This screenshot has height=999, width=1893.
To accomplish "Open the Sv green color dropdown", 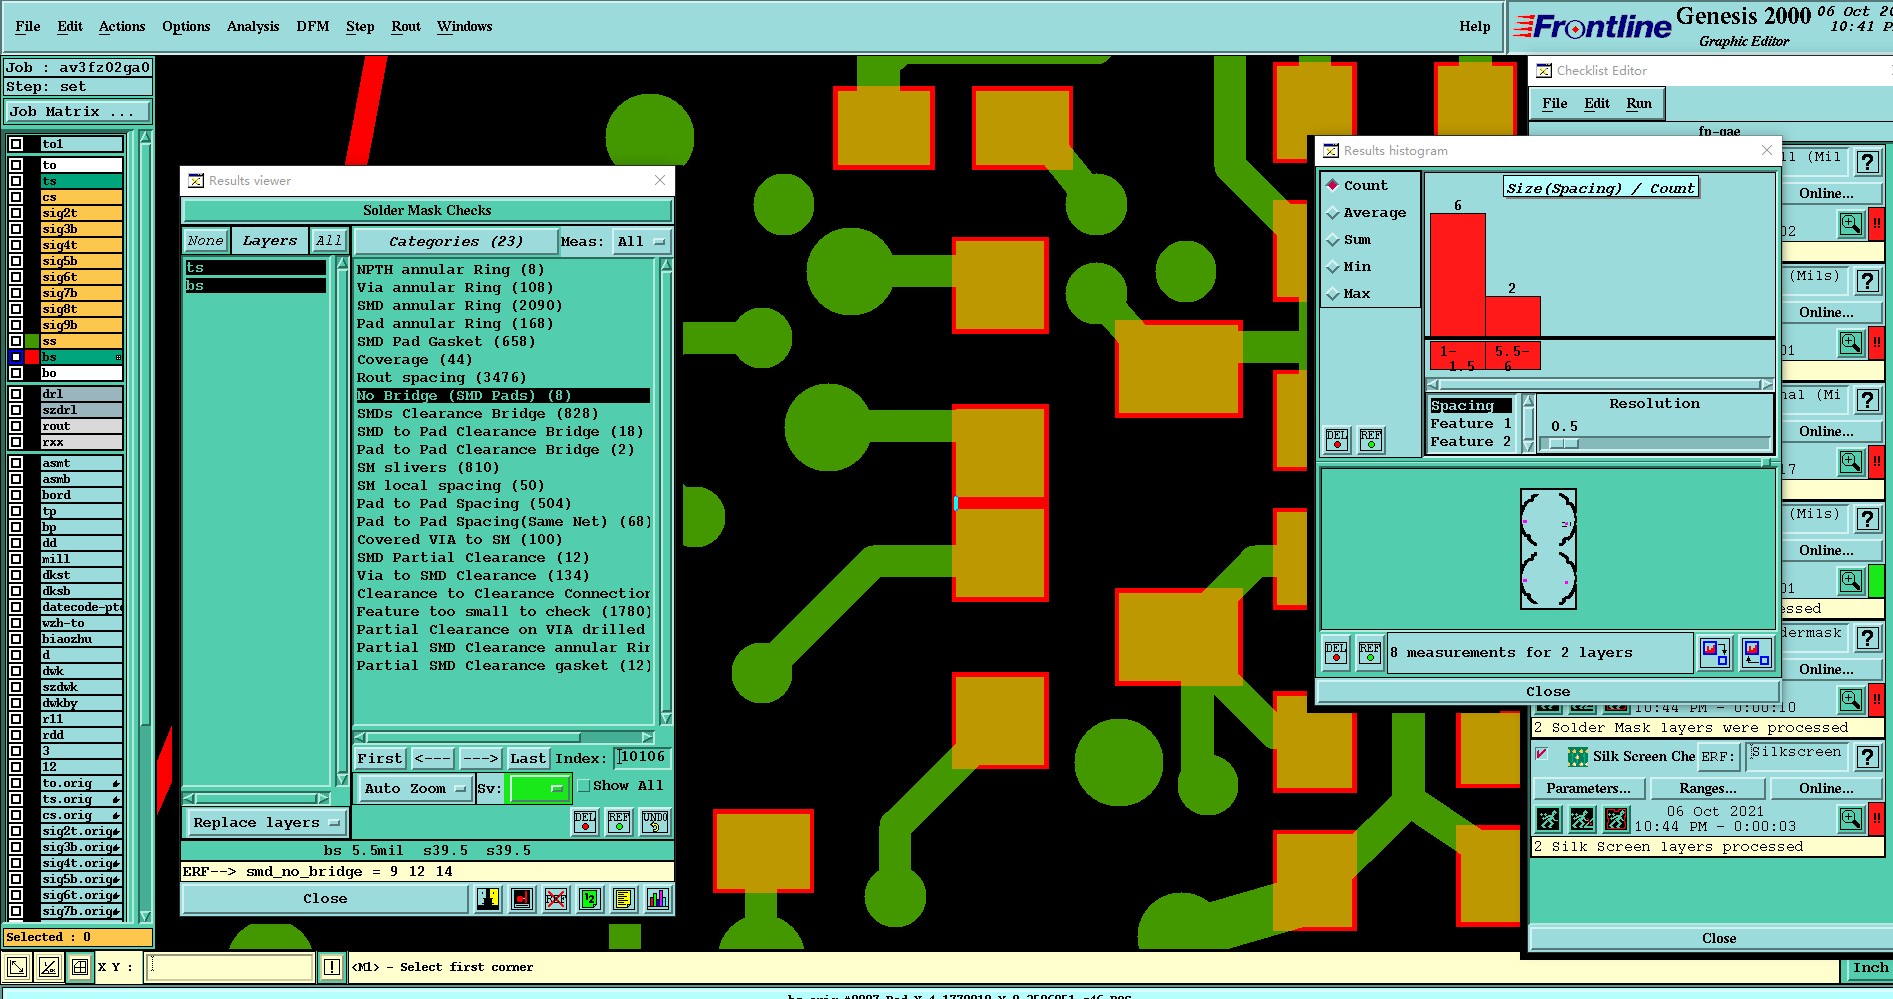I will [540, 789].
